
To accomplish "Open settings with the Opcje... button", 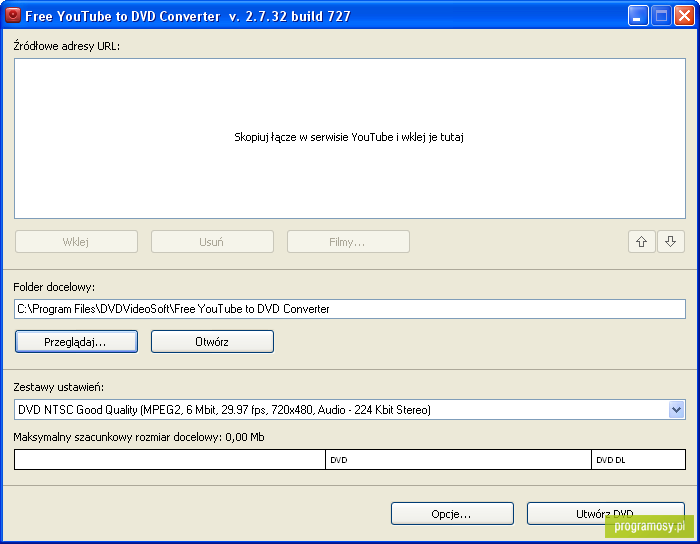I will point(452,514).
